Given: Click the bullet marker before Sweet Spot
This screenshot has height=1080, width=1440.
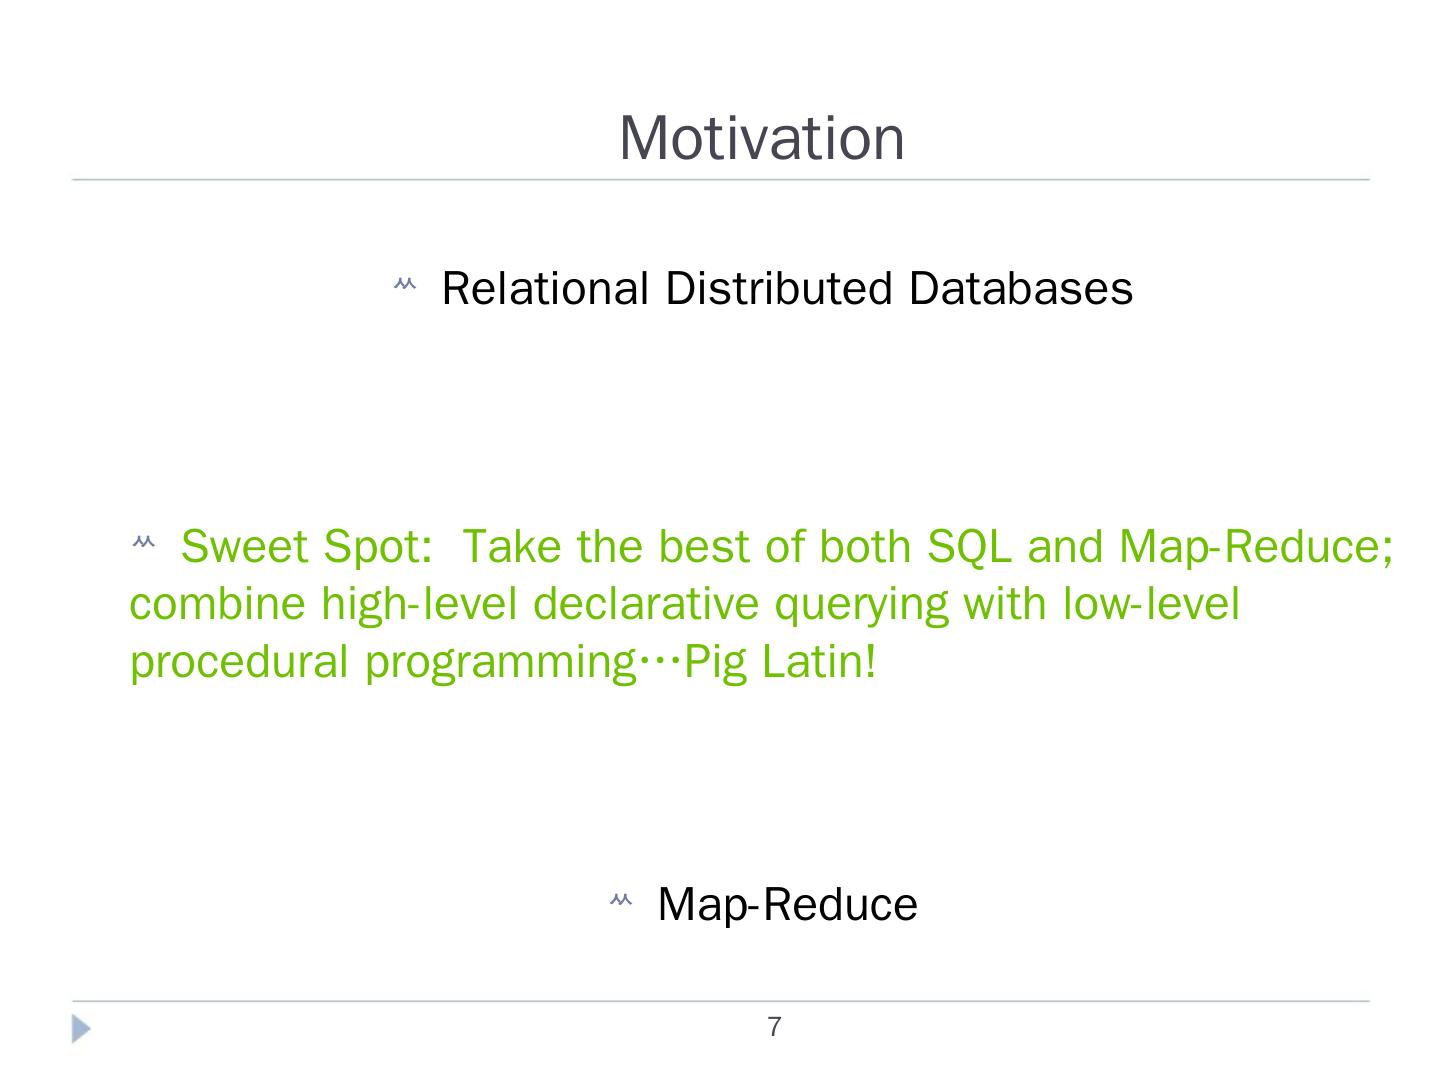Looking at the screenshot, I should [143, 544].
